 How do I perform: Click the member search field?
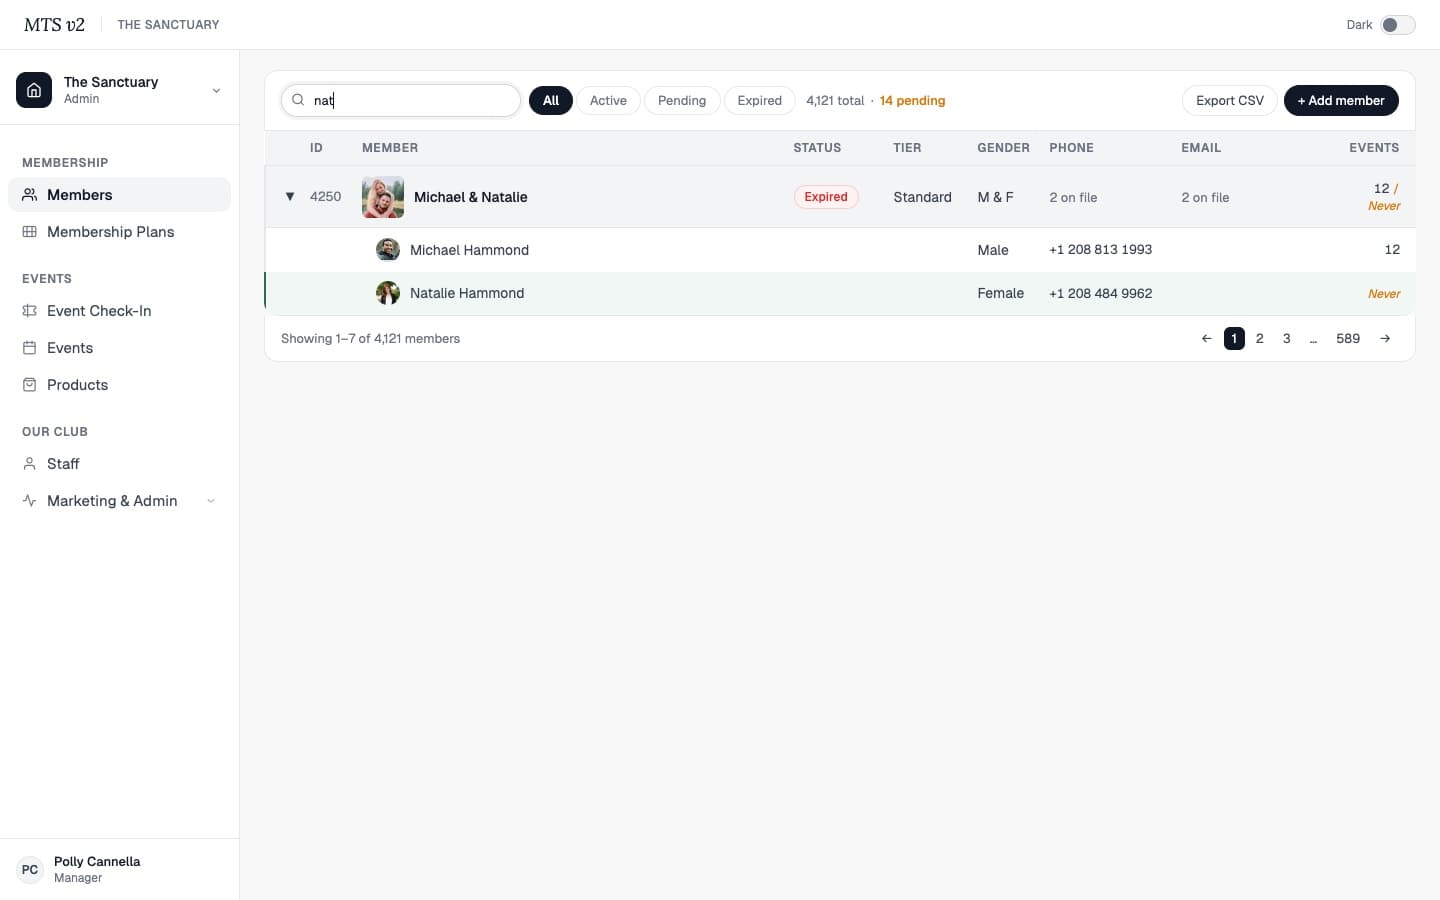(x=401, y=101)
